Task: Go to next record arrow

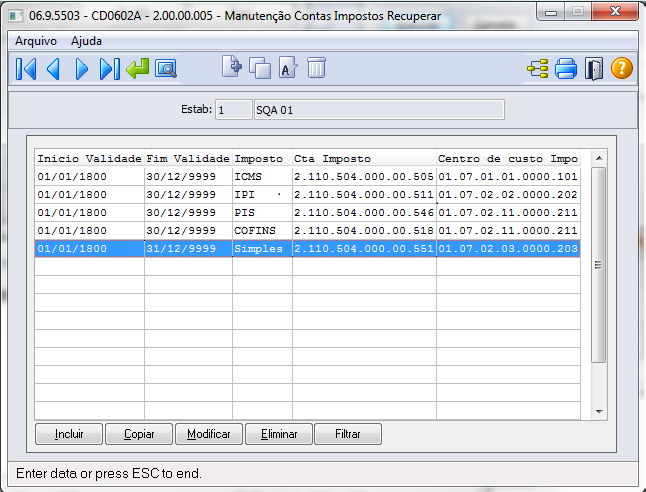Action: pos(82,69)
